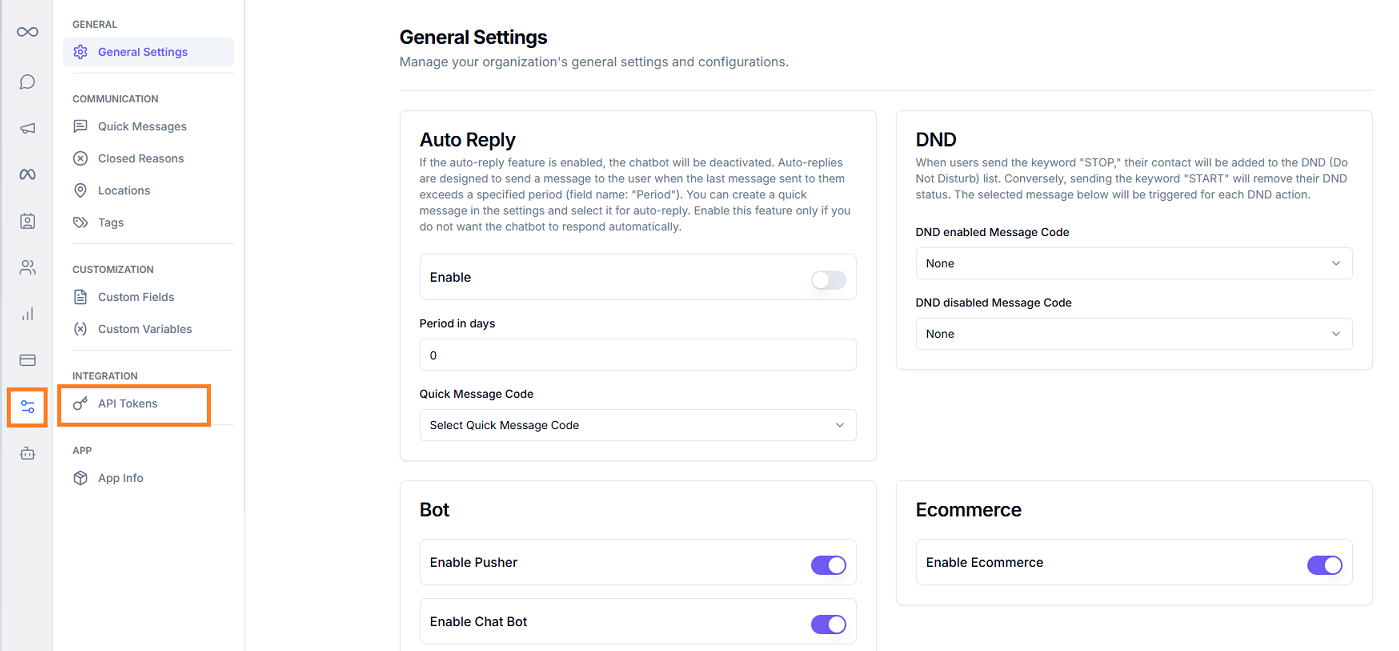Image resolution: width=1399 pixels, height=651 pixels.
Task: Open Custom Fields settings page
Action: pyautogui.click(x=136, y=297)
